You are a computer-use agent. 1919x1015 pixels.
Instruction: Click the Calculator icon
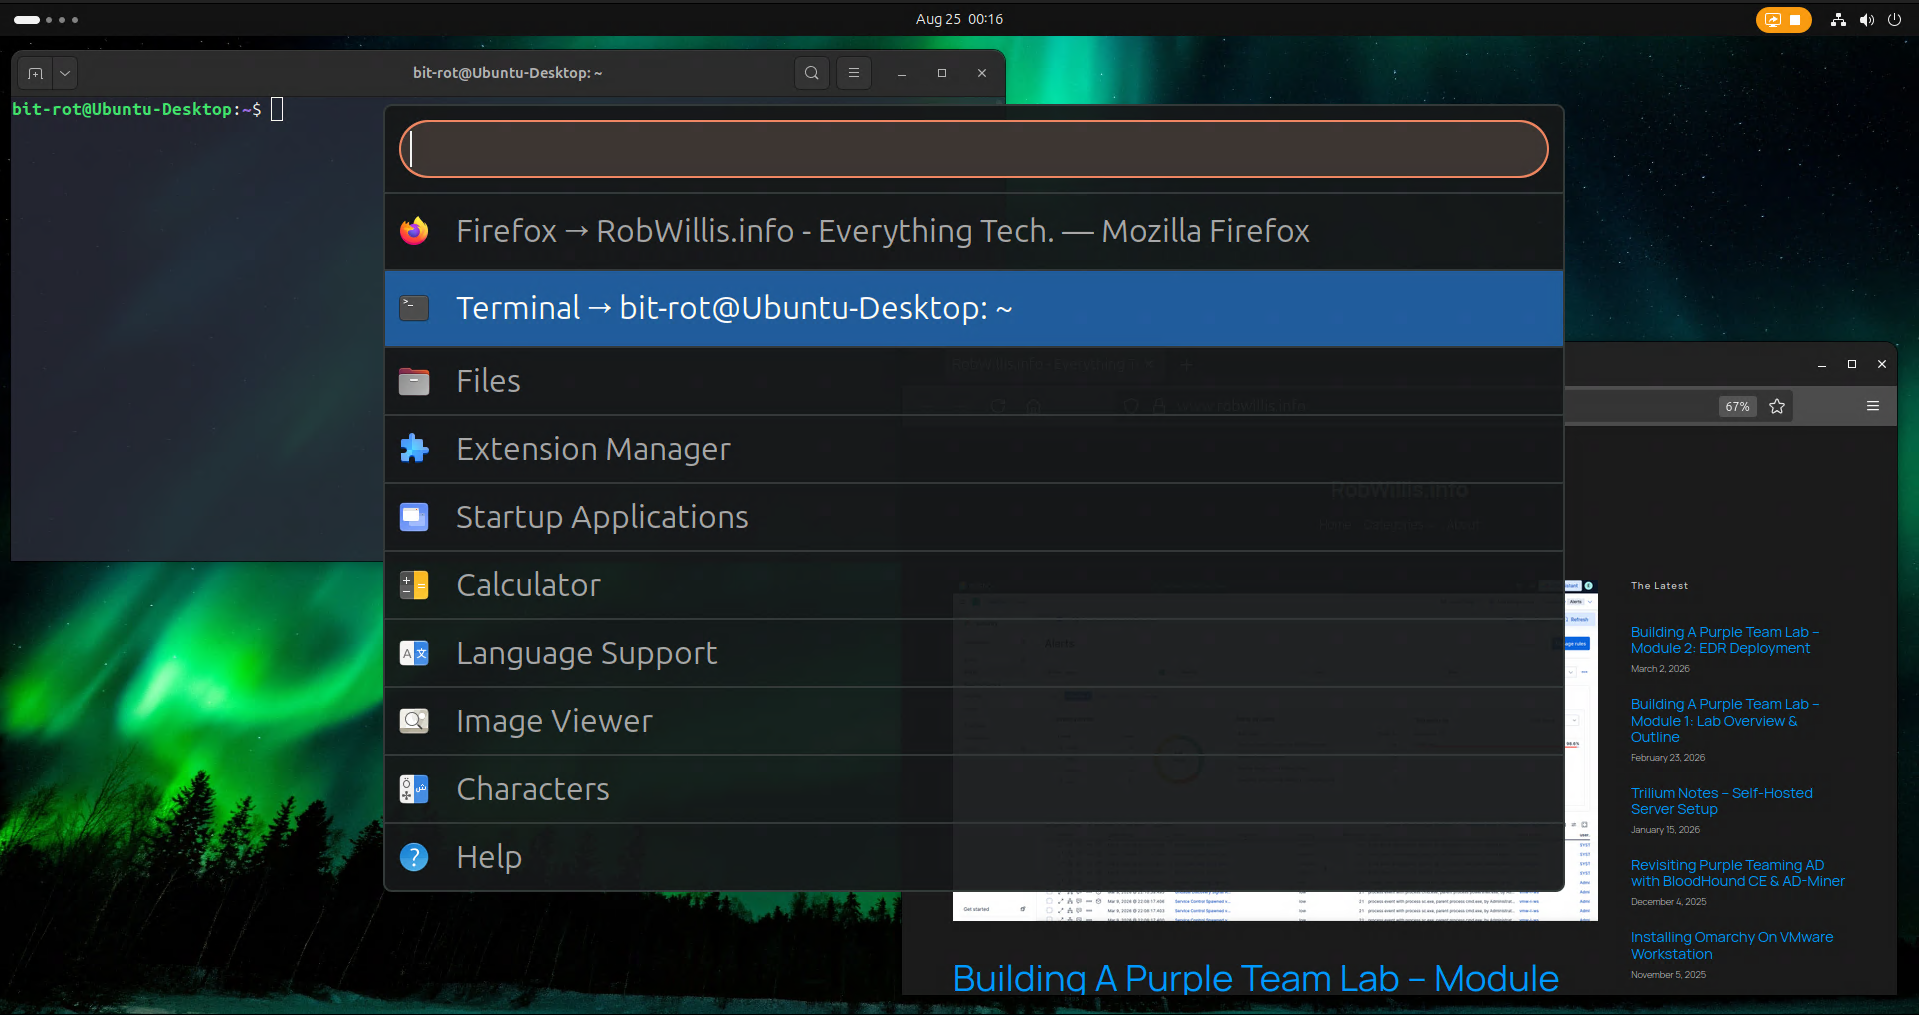point(414,585)
